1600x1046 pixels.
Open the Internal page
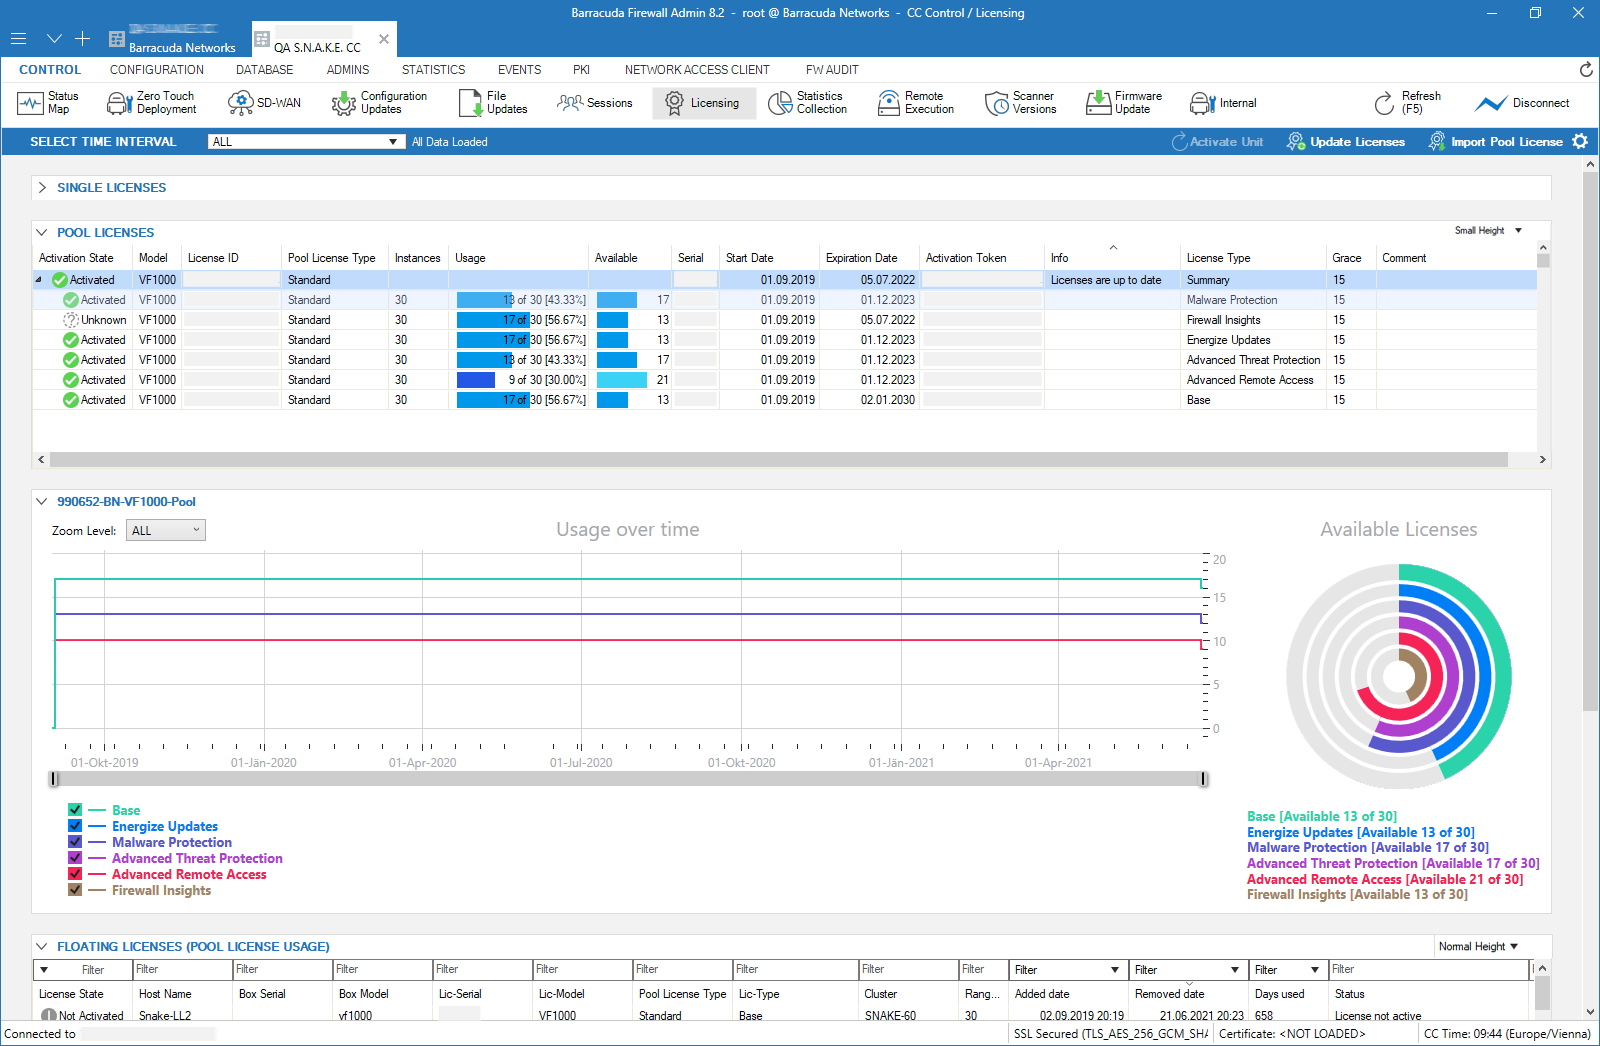tap(1223, 103)
